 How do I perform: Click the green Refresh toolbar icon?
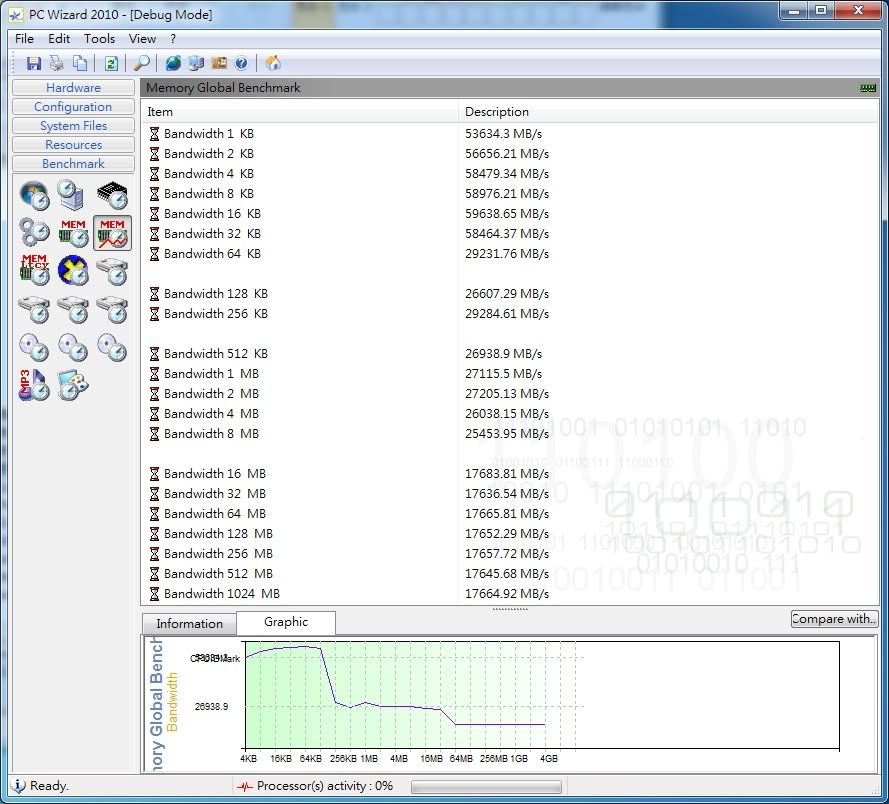[x=111, y=63]
